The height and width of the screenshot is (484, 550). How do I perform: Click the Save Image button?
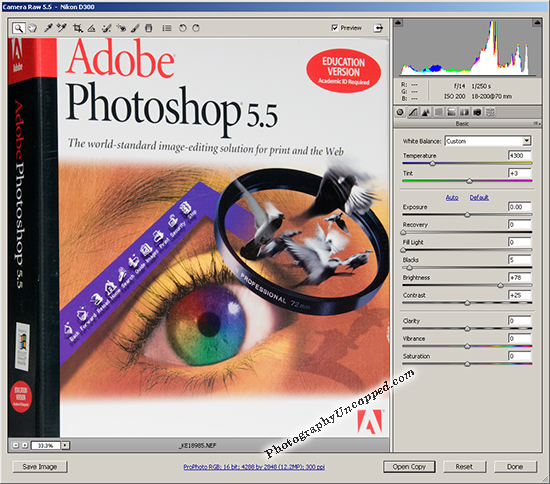(40, 467)
